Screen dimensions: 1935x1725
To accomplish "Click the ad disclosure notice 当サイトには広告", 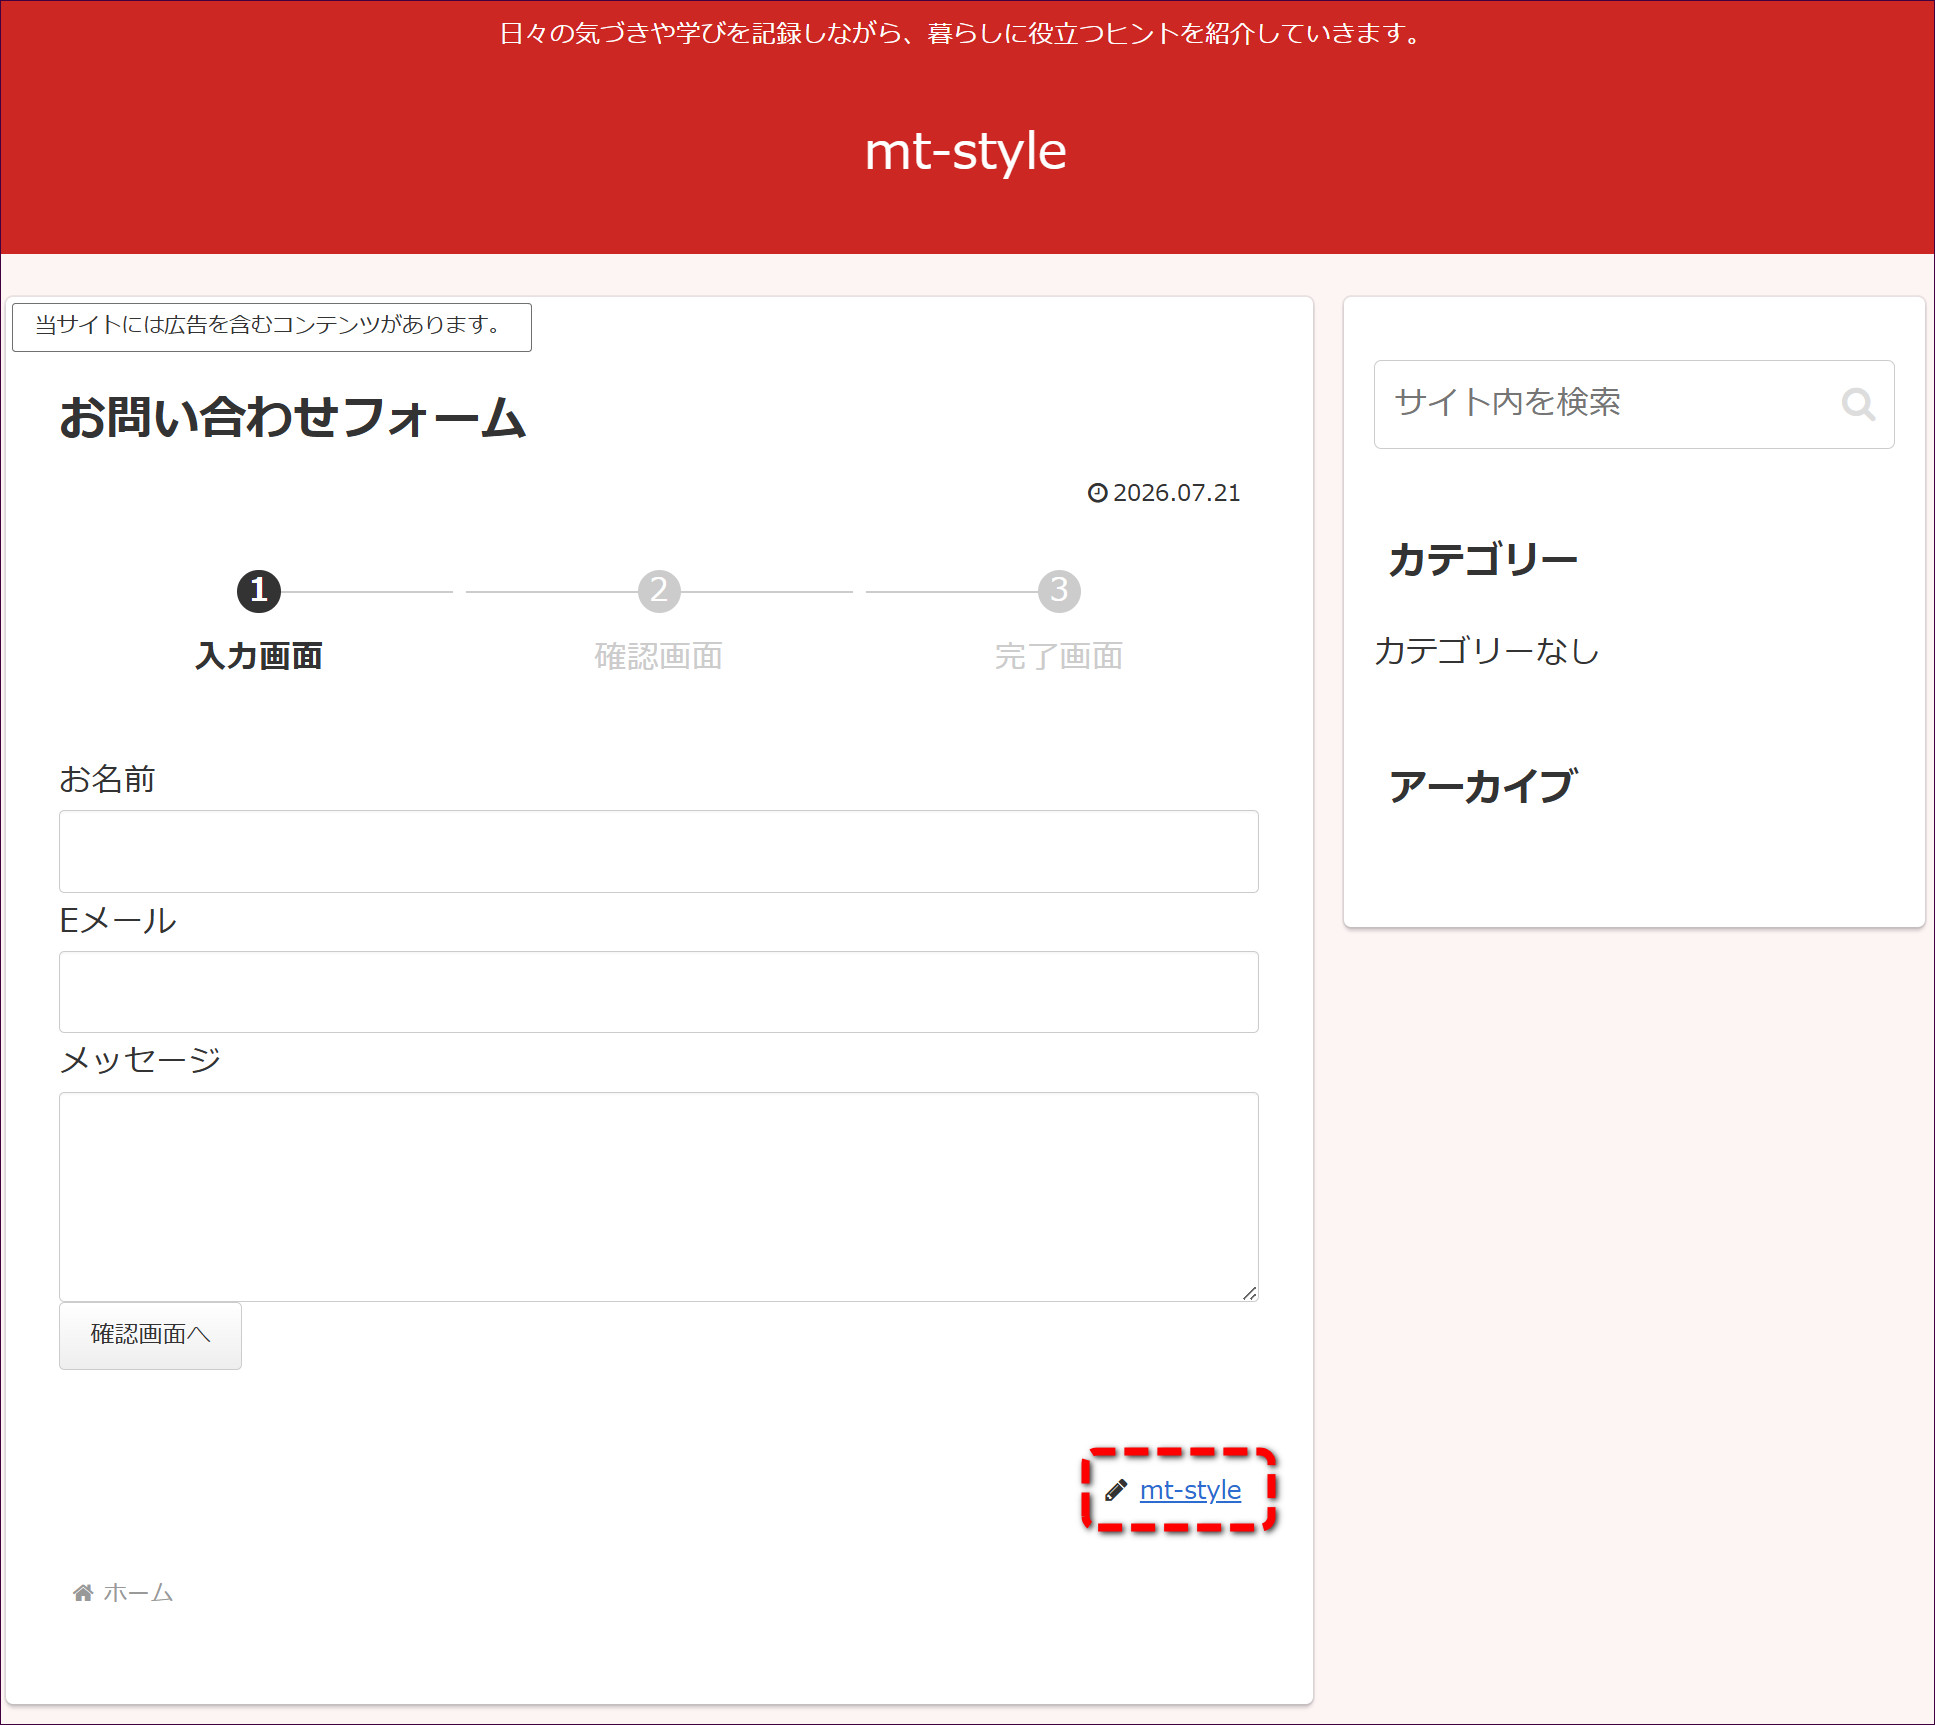I will 271,326.
